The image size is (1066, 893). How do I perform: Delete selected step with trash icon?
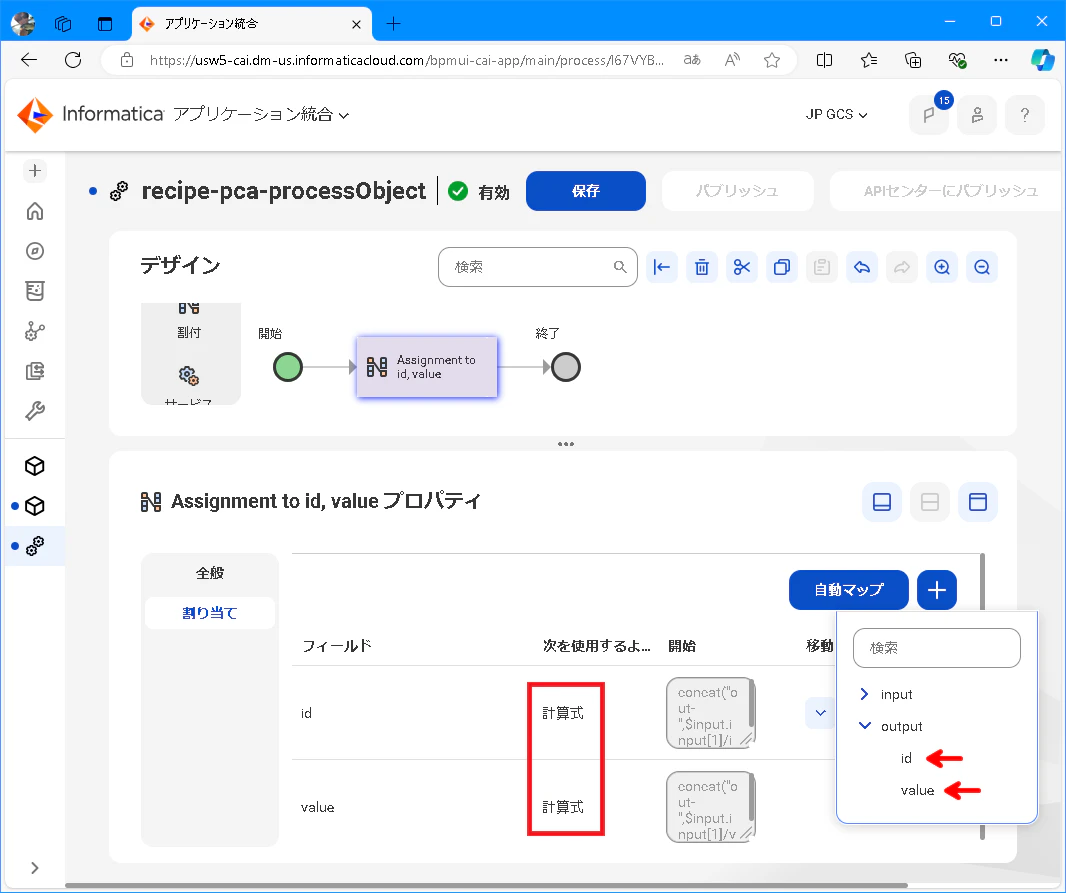pos(702,267)
